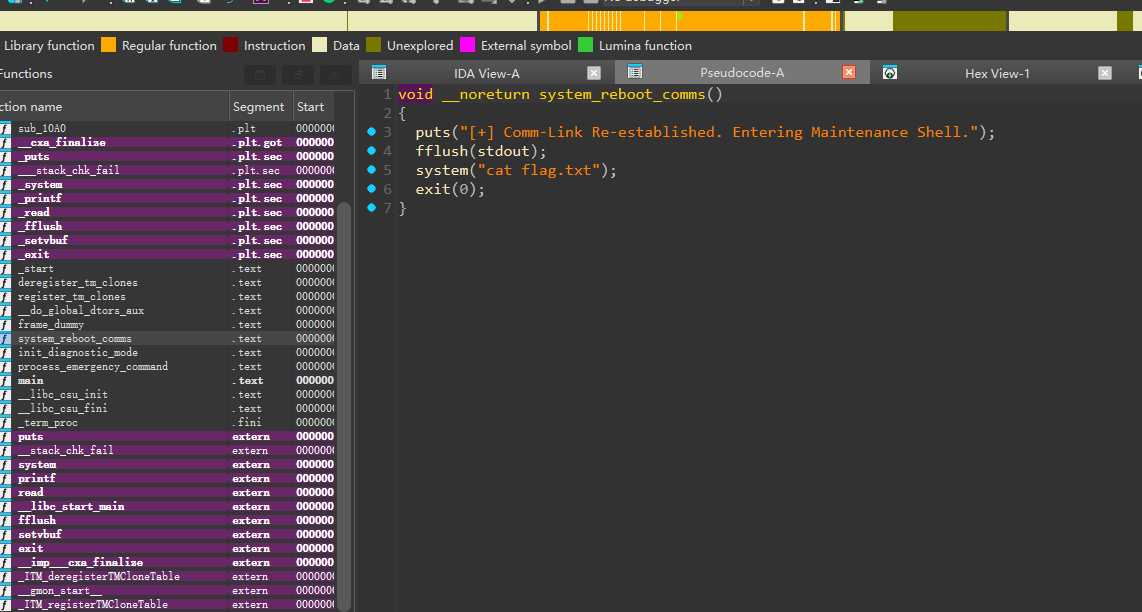Viewport: 1142px width, 612px height.
Task: Click the function icon beside frame_dummy
Action: click(x=5, y=324)
